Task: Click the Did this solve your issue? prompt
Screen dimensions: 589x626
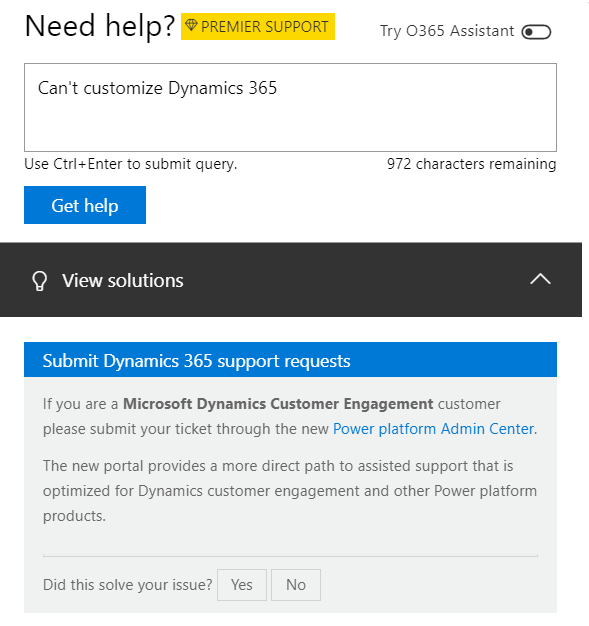Action: pos(127,585)
